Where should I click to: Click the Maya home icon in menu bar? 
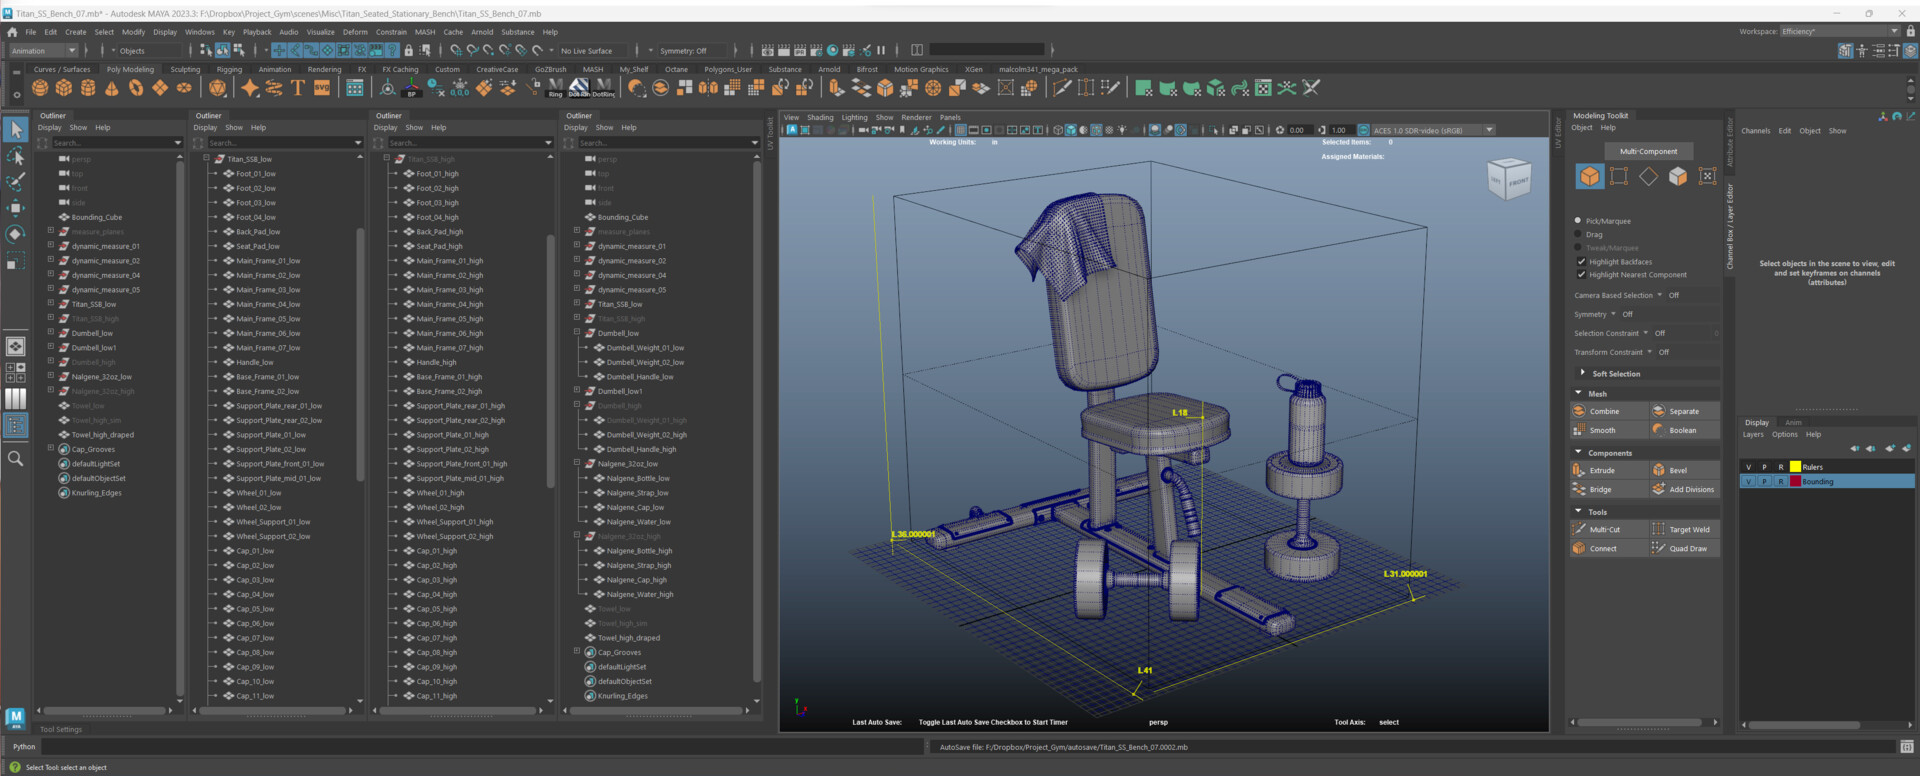coord(12,32)
